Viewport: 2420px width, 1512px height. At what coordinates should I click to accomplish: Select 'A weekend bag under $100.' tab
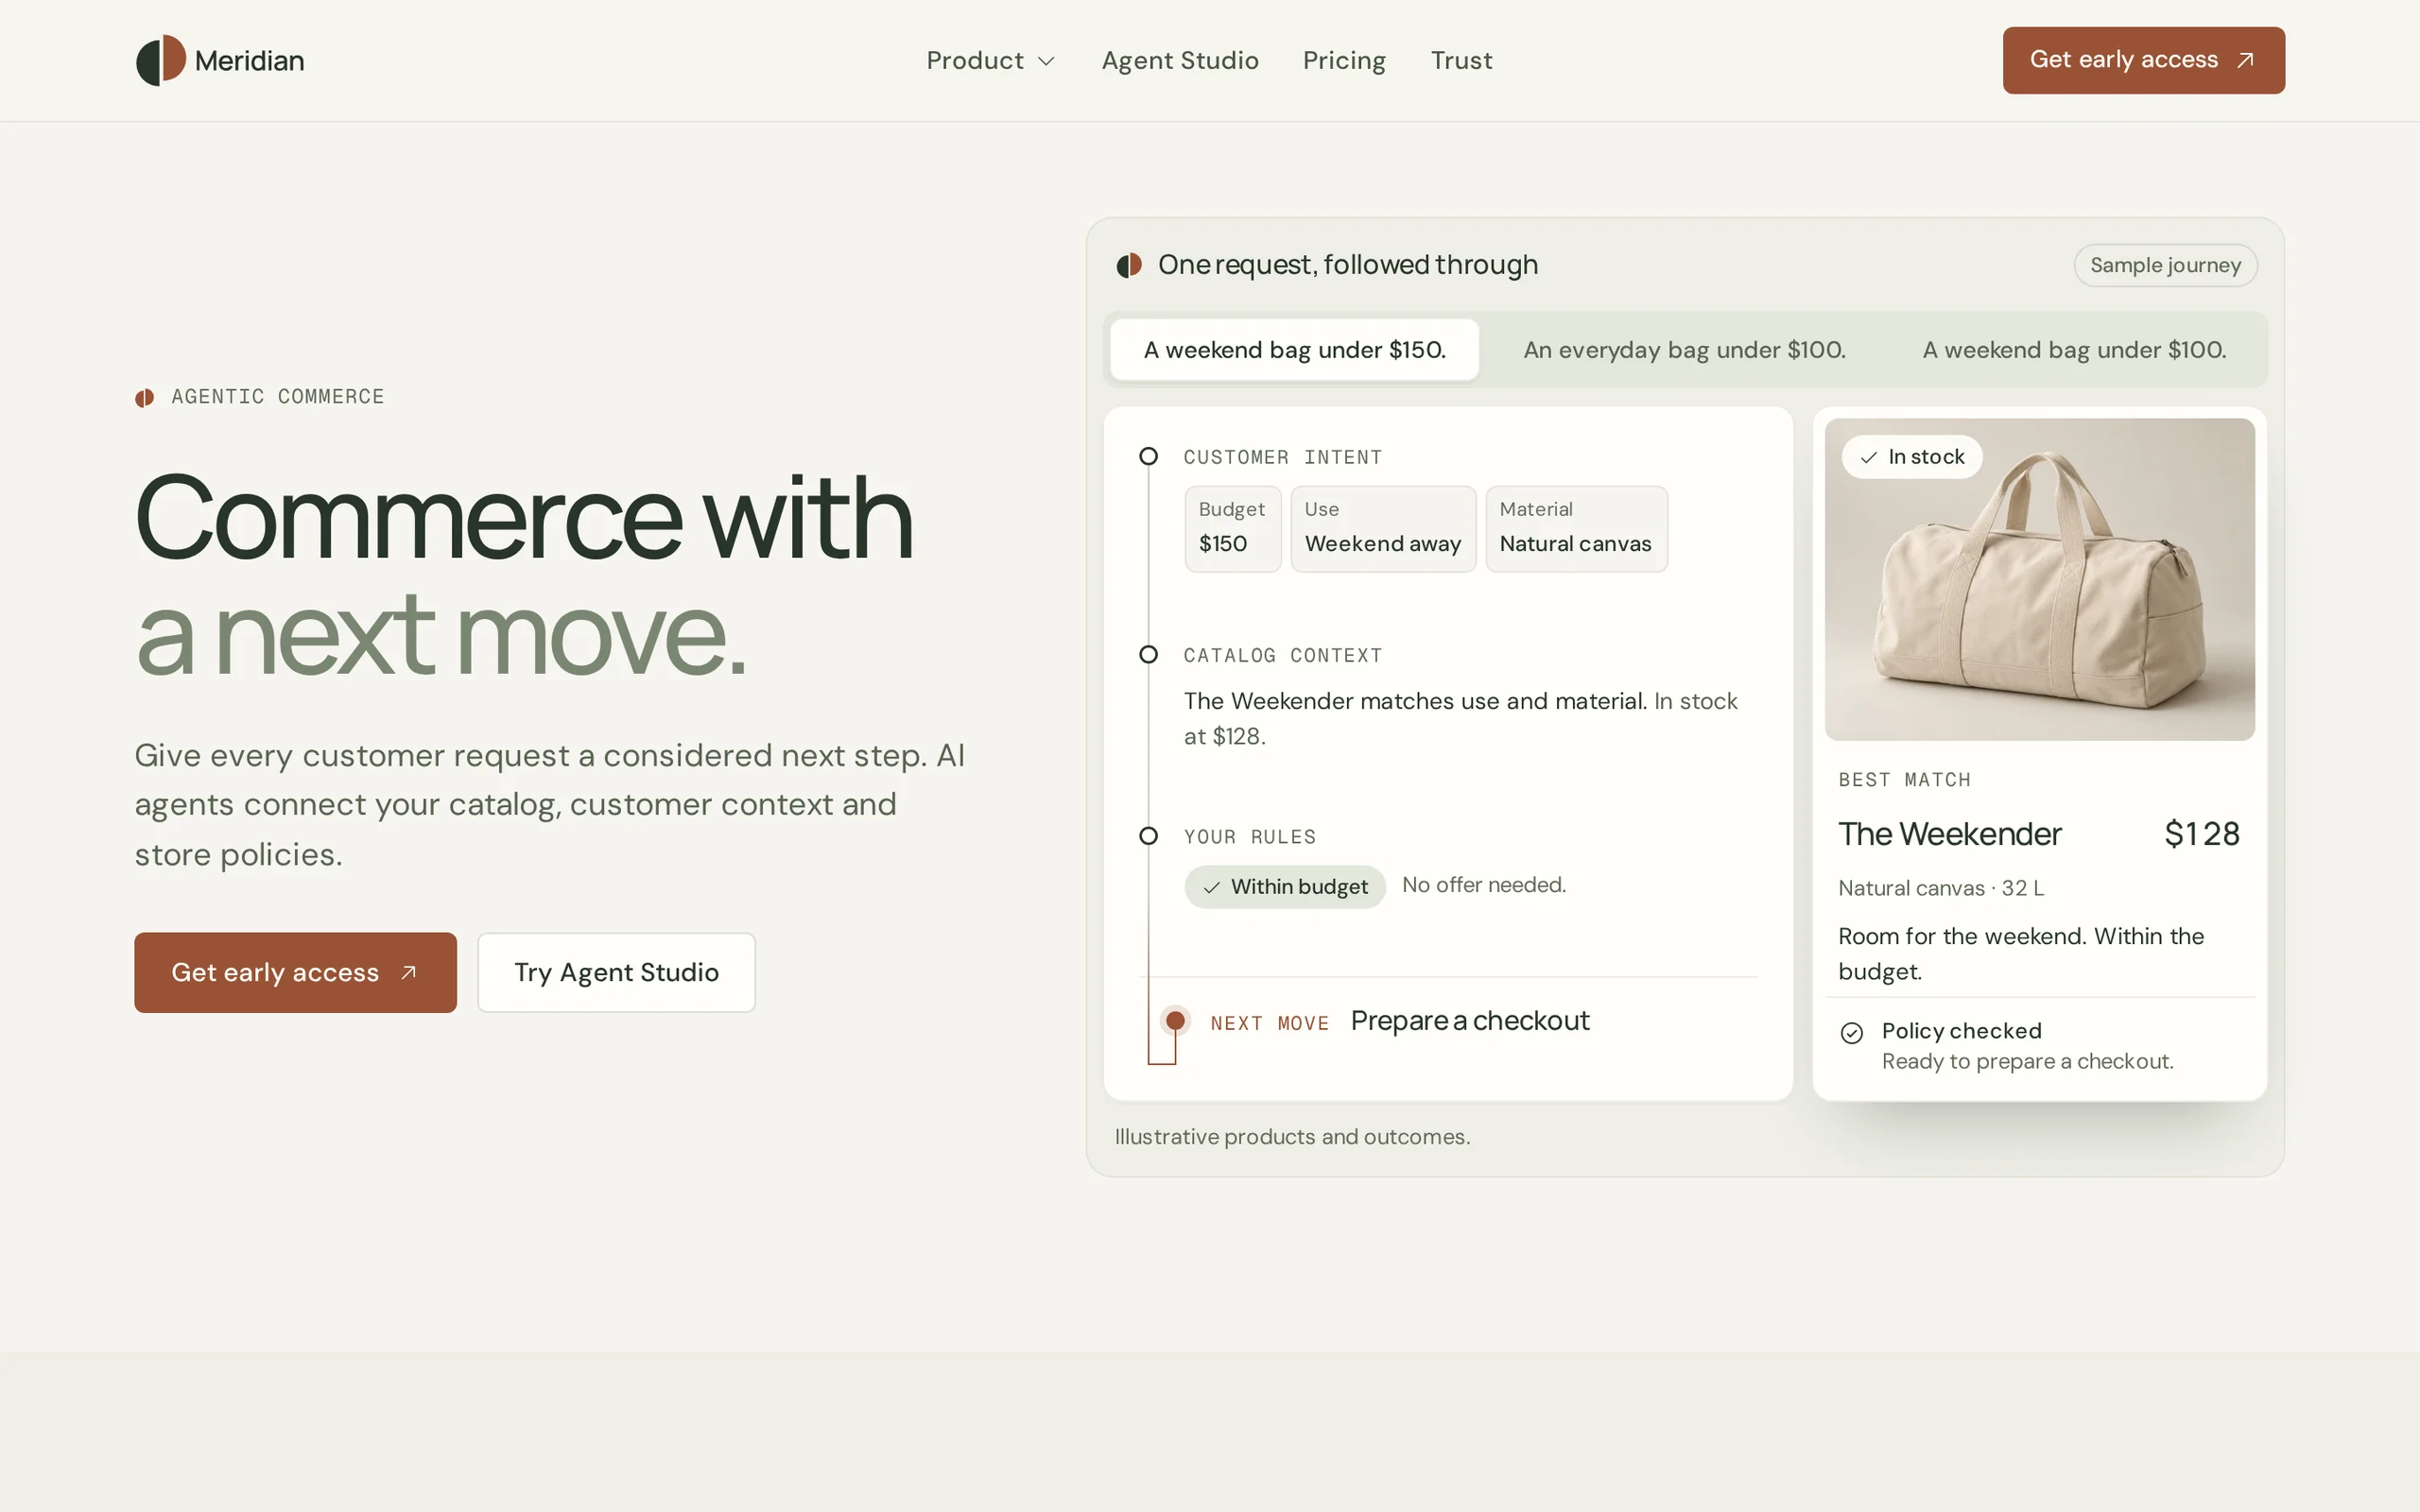pos(2074,350)
